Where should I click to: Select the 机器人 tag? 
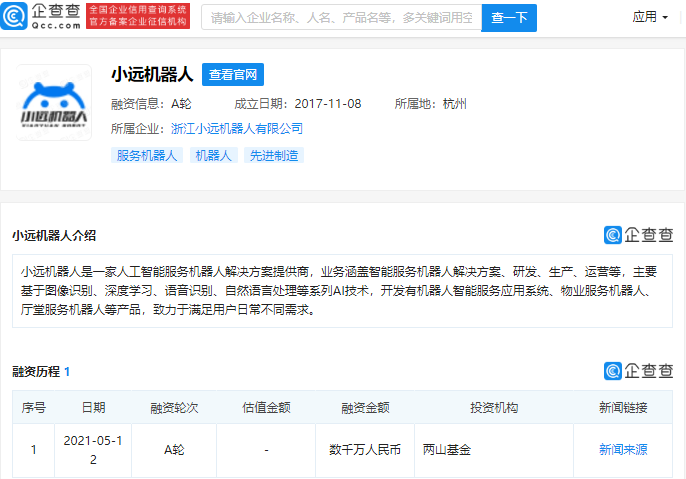(x=214, y=155)
